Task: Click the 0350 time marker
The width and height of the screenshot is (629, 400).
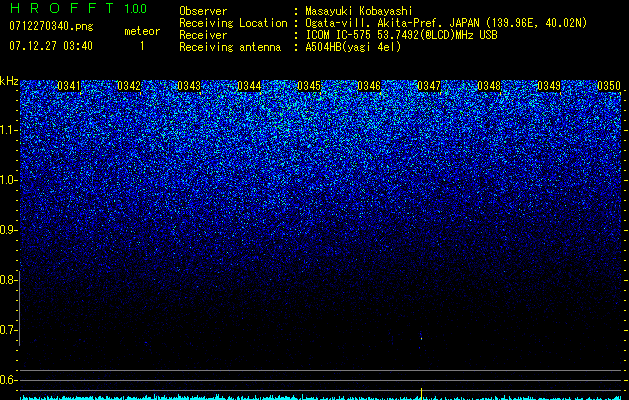Action: click(x=609, y=86)
